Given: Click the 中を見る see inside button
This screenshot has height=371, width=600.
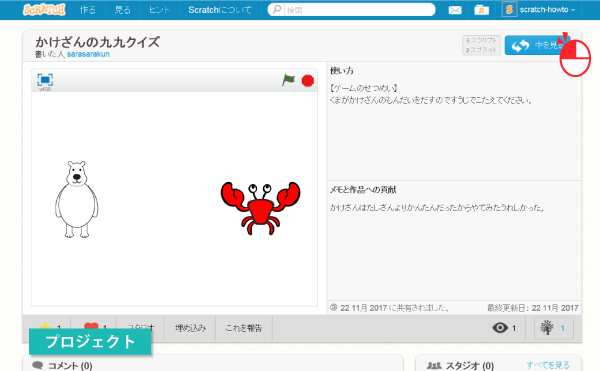Looking at the screenshot, I should click(537, 46).
